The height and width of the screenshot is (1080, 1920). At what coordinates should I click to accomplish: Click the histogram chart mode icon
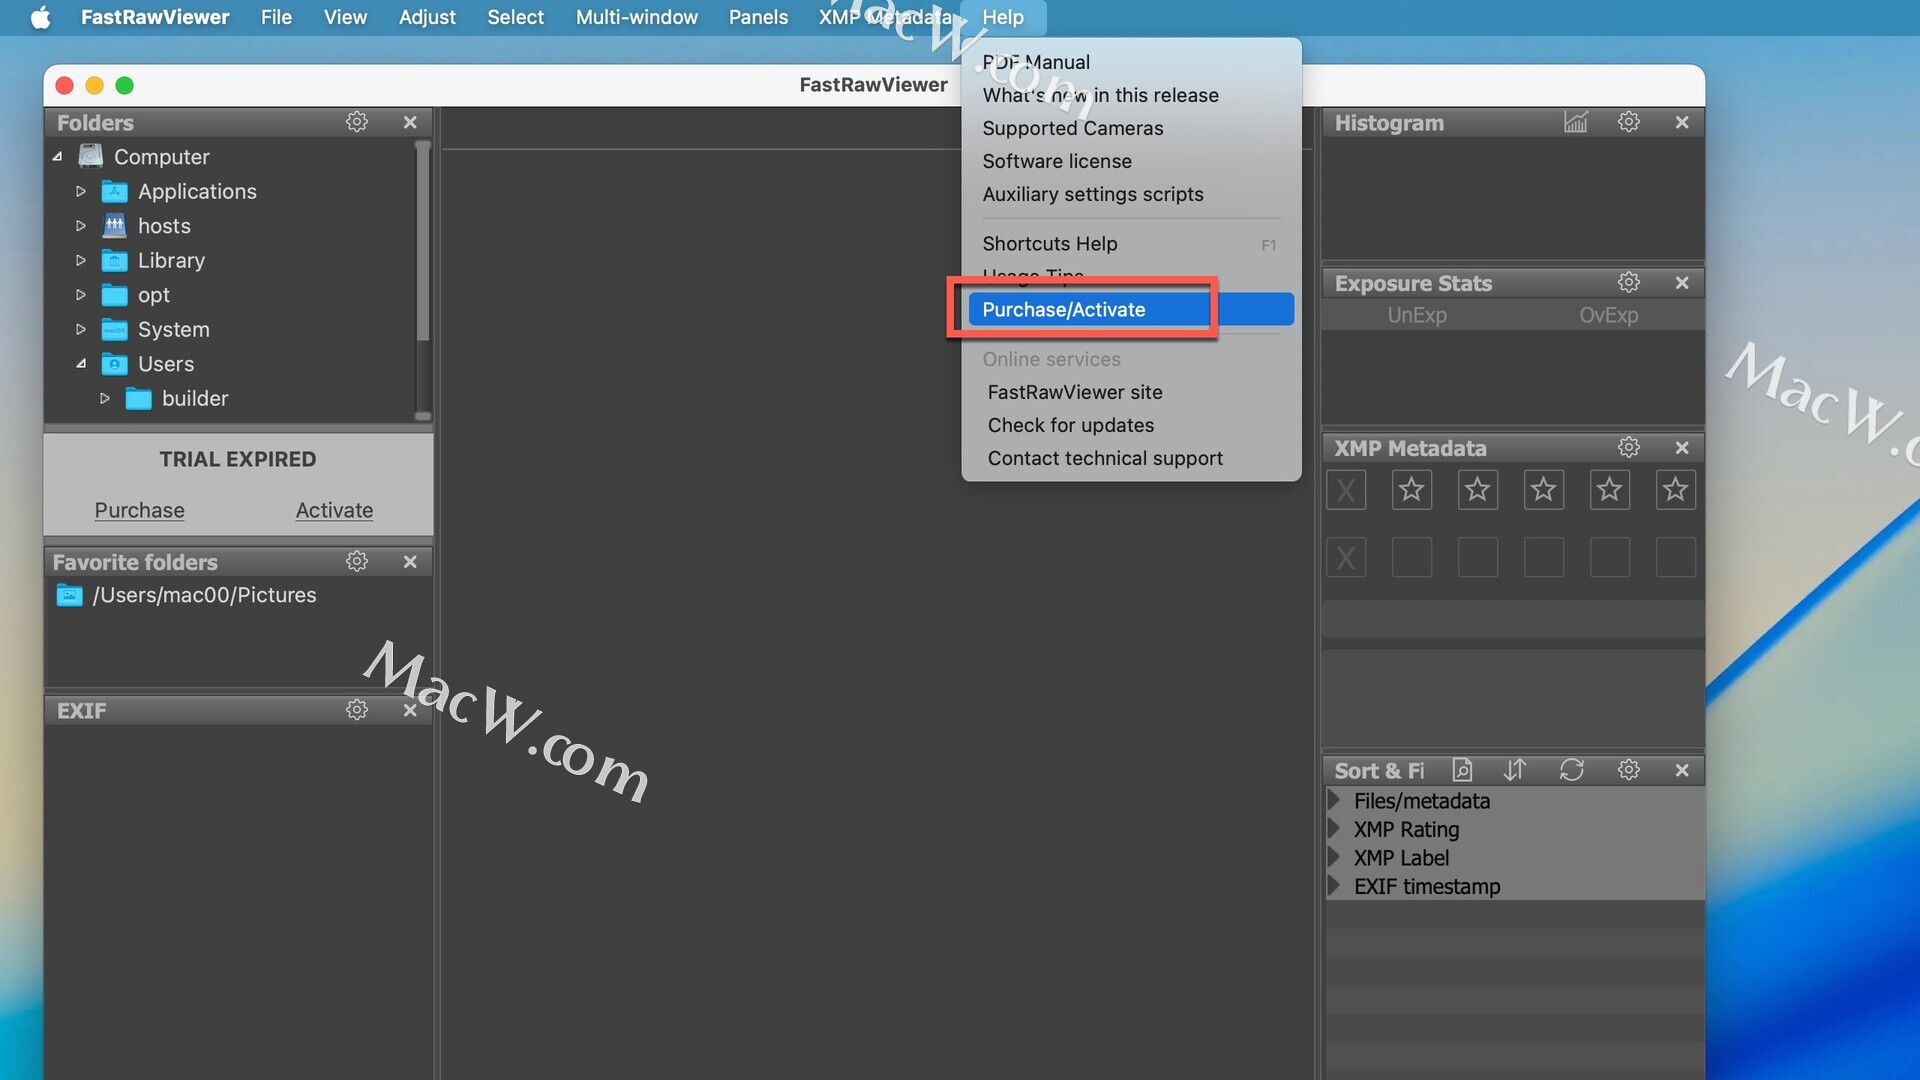tap(1575, 122)
